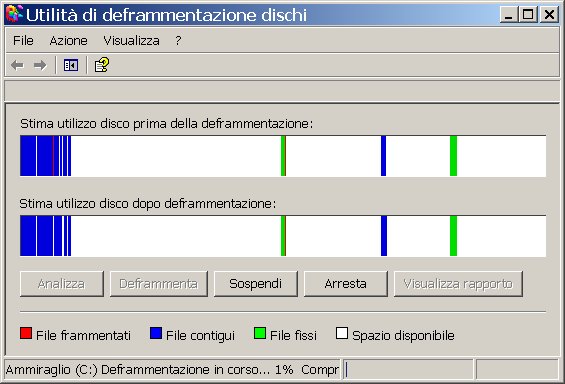Viewport: 565px width, 384px height.
Task: Open the ? help menu
Action: click(178, 41)
